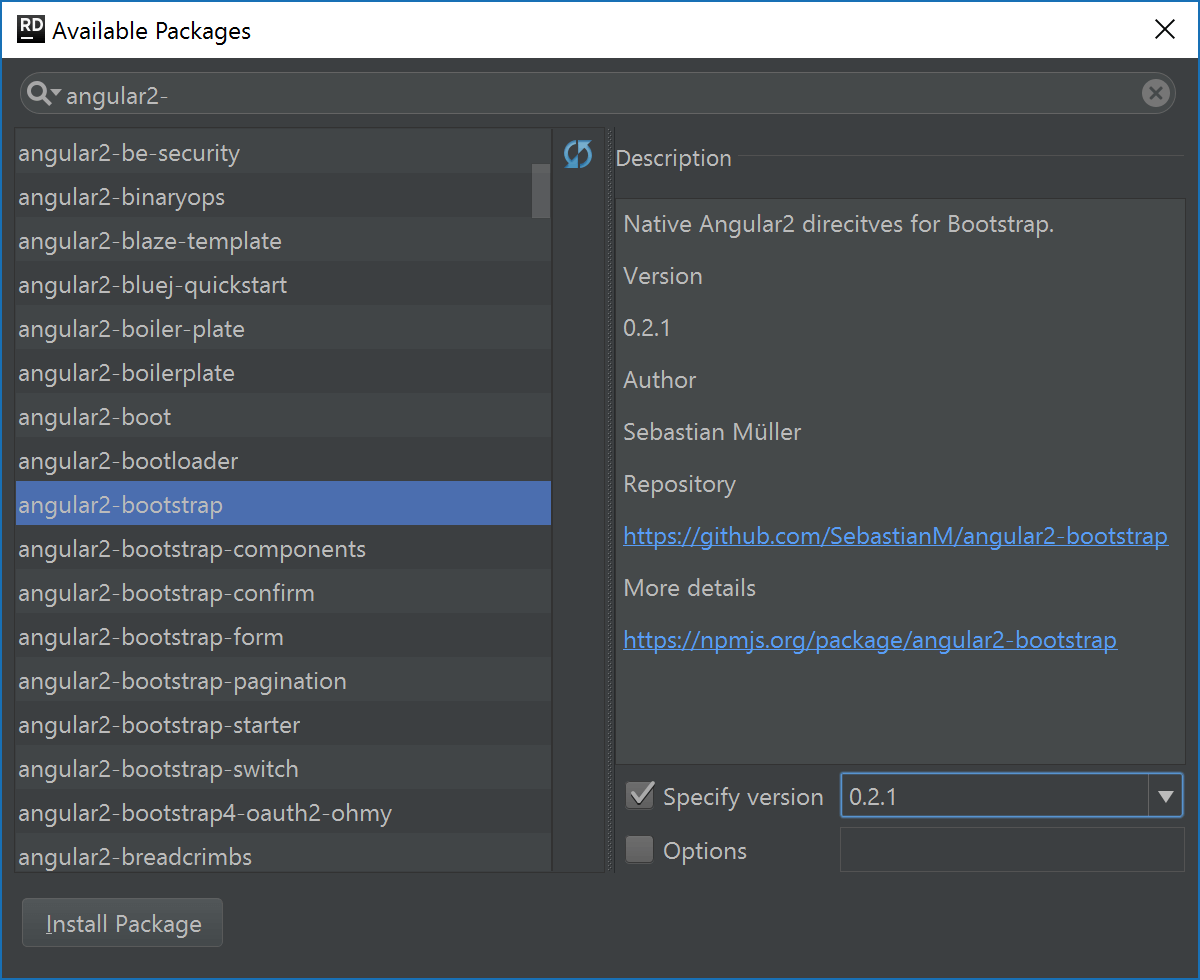
Task: Select angular2-bootstrap4-oauth2-ohmy package
Action: point(283,813)
